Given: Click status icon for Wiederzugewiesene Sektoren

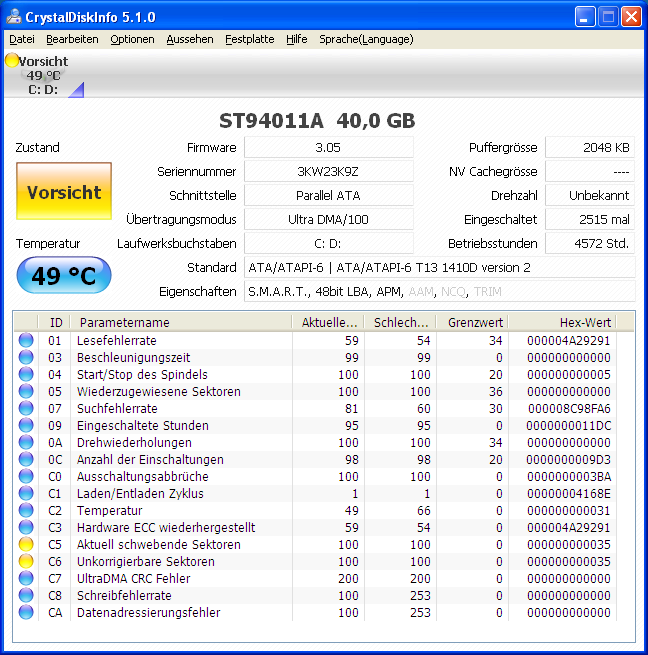Looking at the screenshot, I should [x=26, y=391].
